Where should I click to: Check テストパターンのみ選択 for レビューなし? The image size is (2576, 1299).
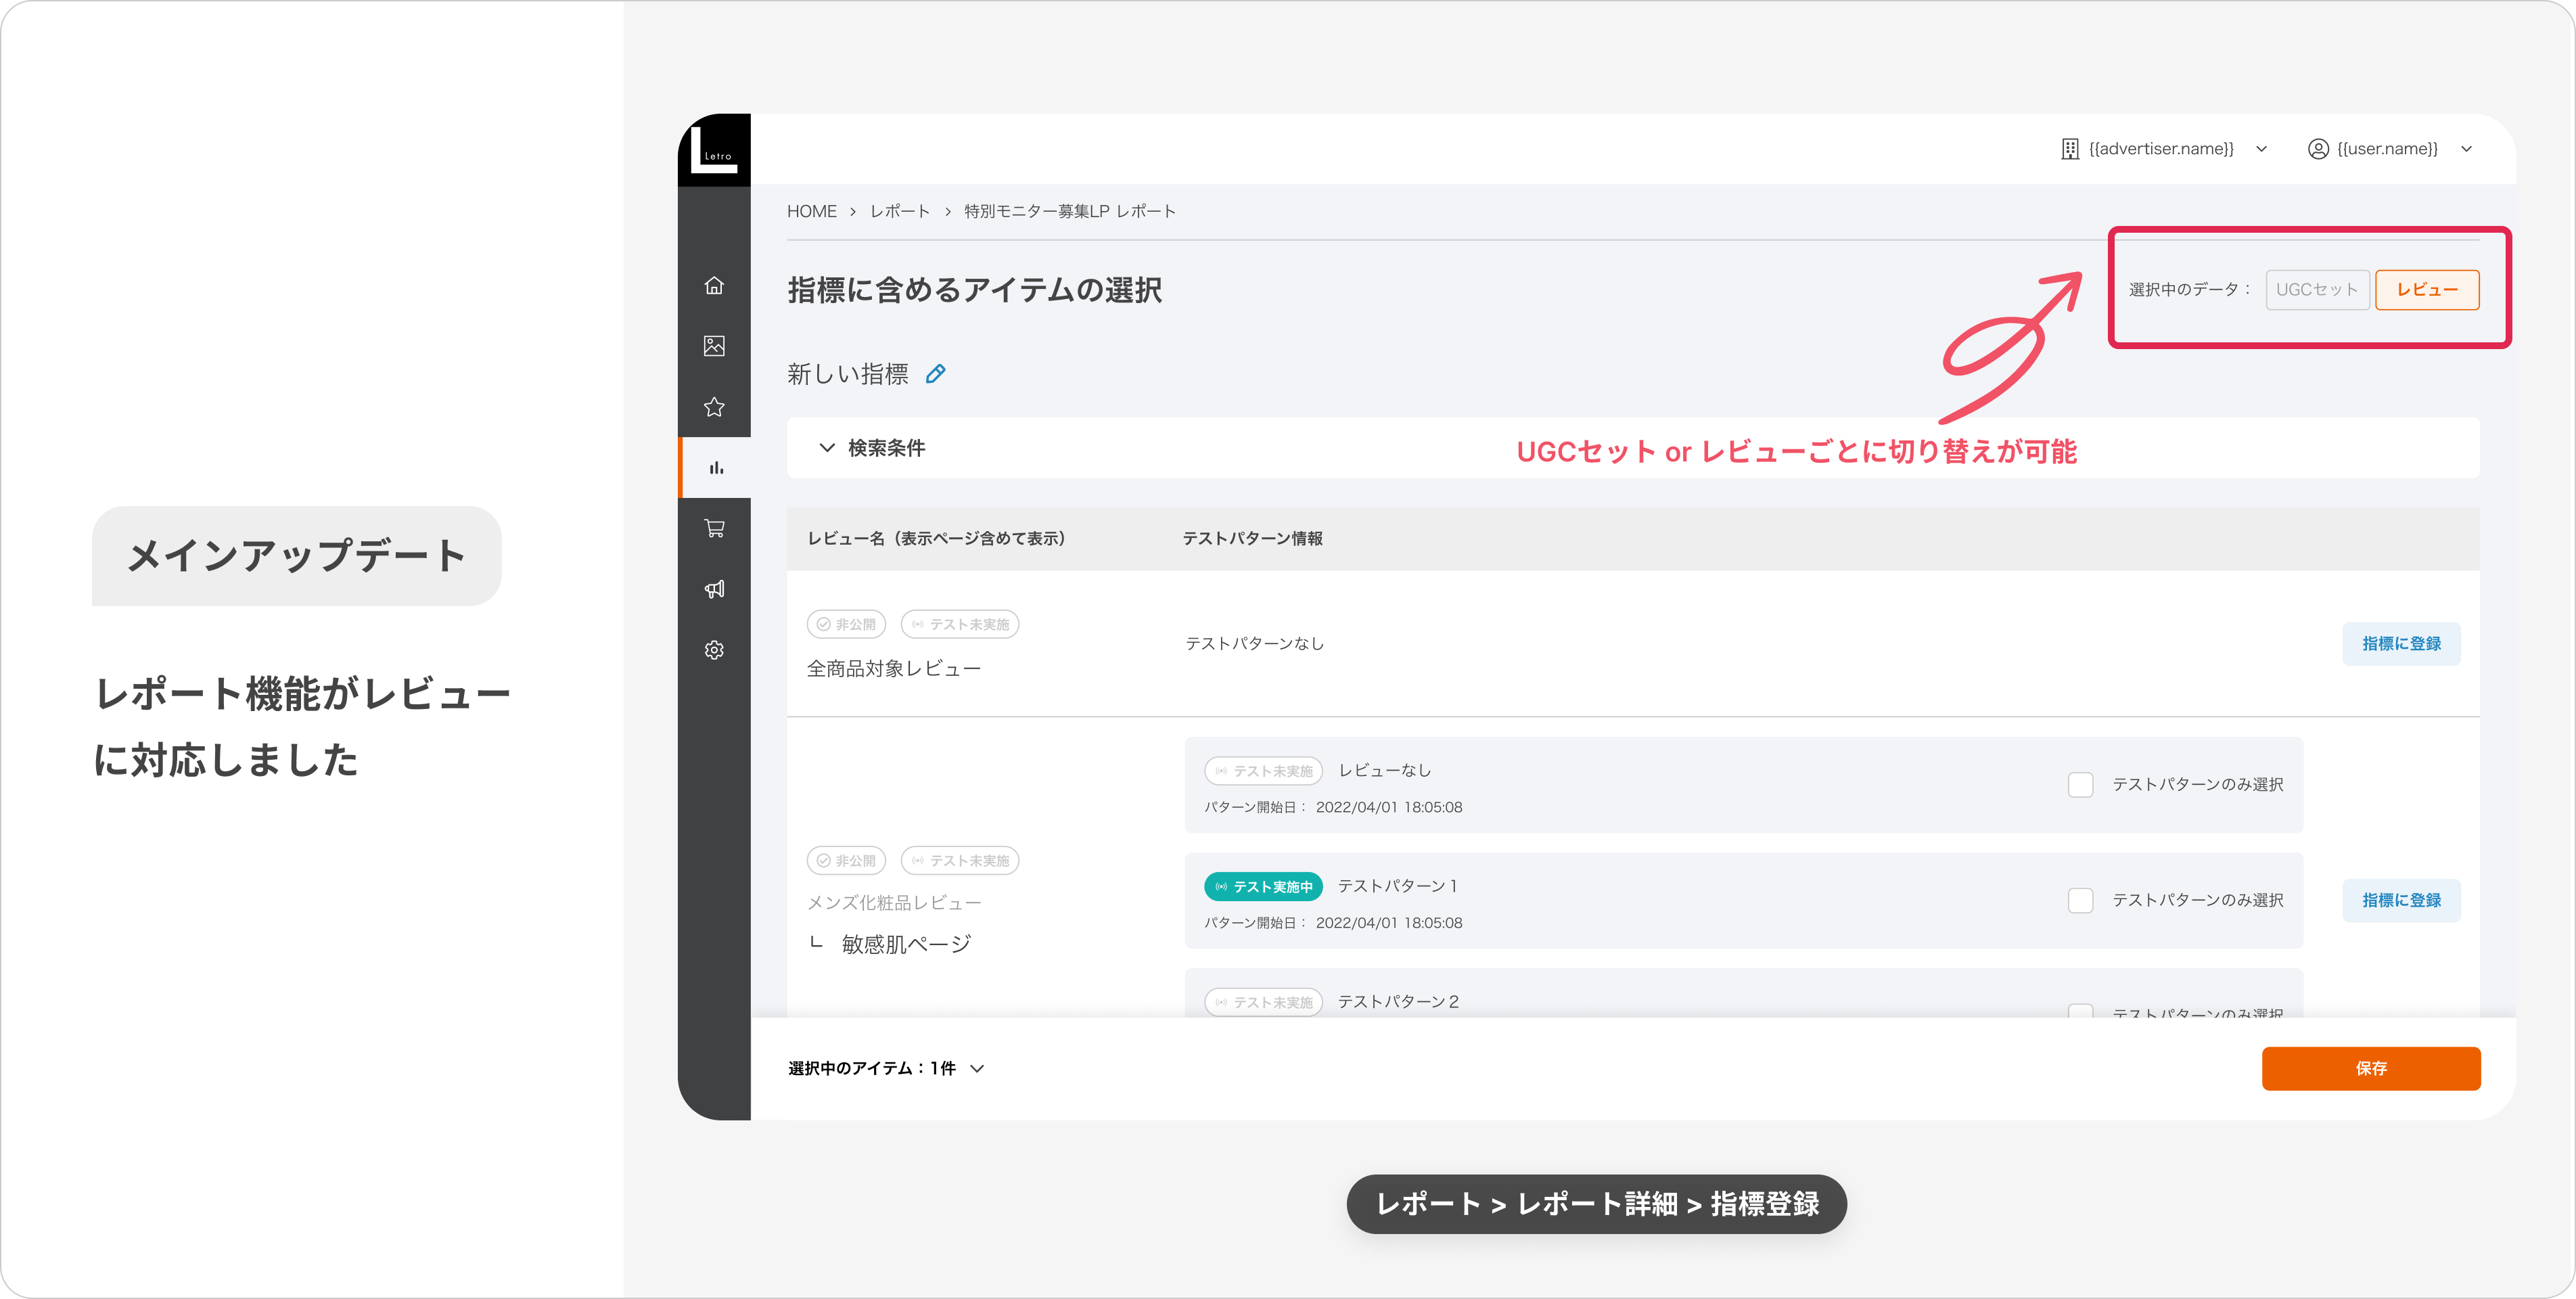point(2080,785)
